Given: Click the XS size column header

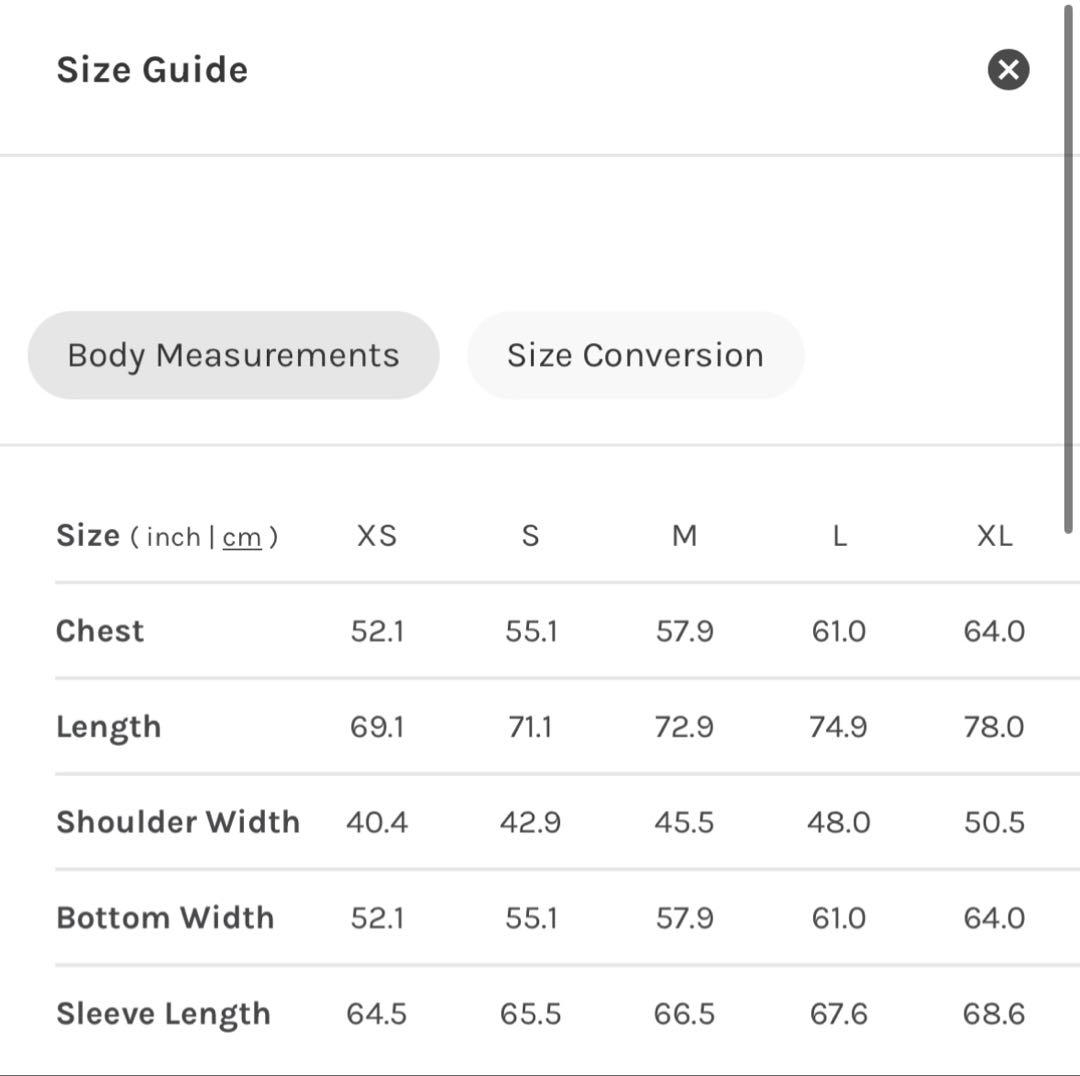Looking at the screenshot, I should click(x=377, y=536).
